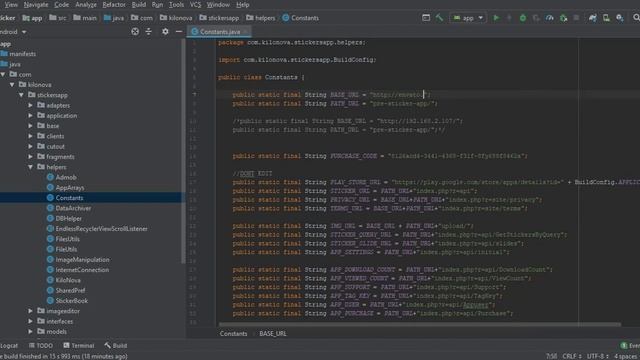Click the CRLF line separator status item
640x360 pixels.
coord(571,356)
